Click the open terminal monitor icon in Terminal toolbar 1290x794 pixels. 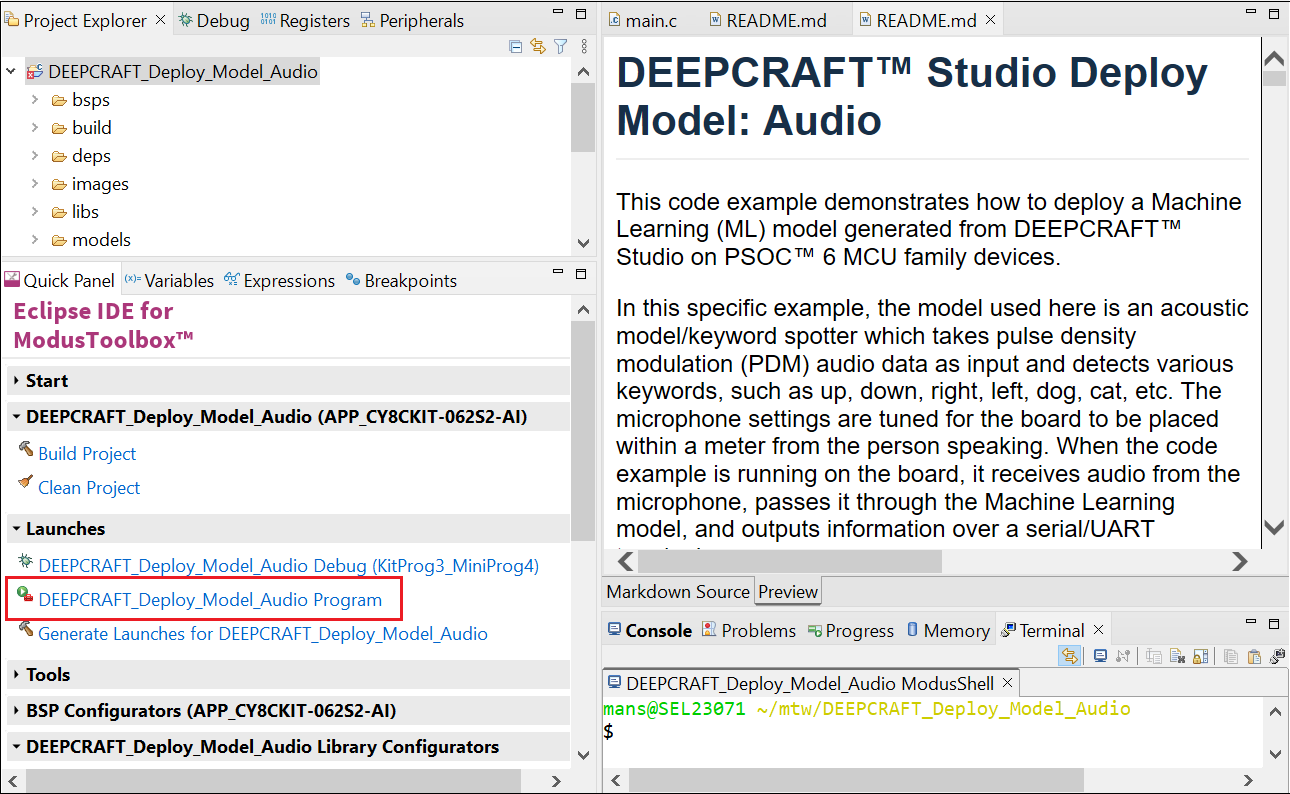click(x=1100, y=656)
